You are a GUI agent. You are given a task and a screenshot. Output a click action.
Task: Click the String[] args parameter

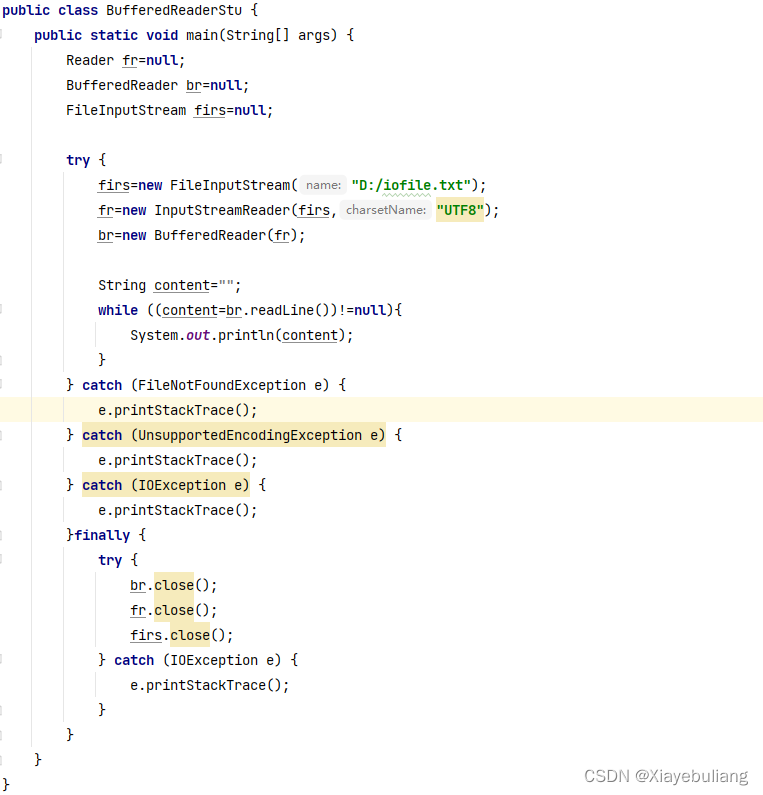[278, 35]
